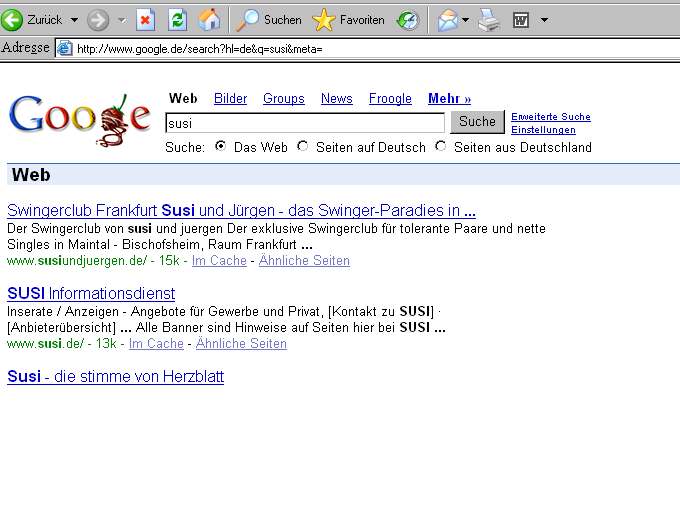Switch to the Bilder search tab
Viewport: 680px width, 512px height.
[x=230, y=98]
